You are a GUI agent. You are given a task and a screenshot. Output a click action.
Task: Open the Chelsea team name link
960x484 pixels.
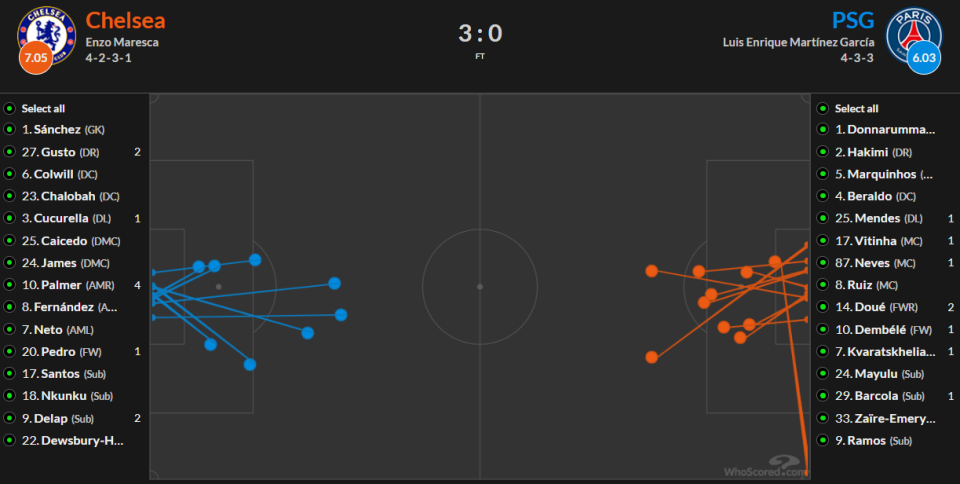126,20
